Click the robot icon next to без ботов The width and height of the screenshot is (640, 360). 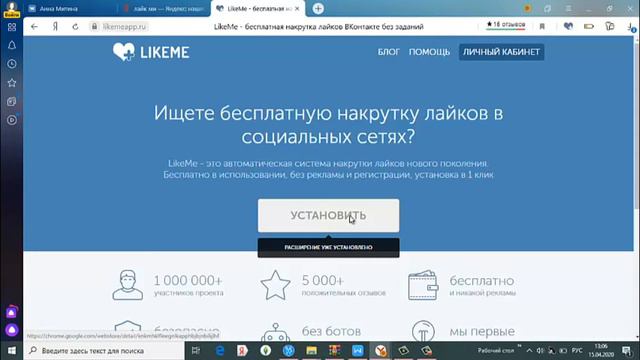pos(276,332)
